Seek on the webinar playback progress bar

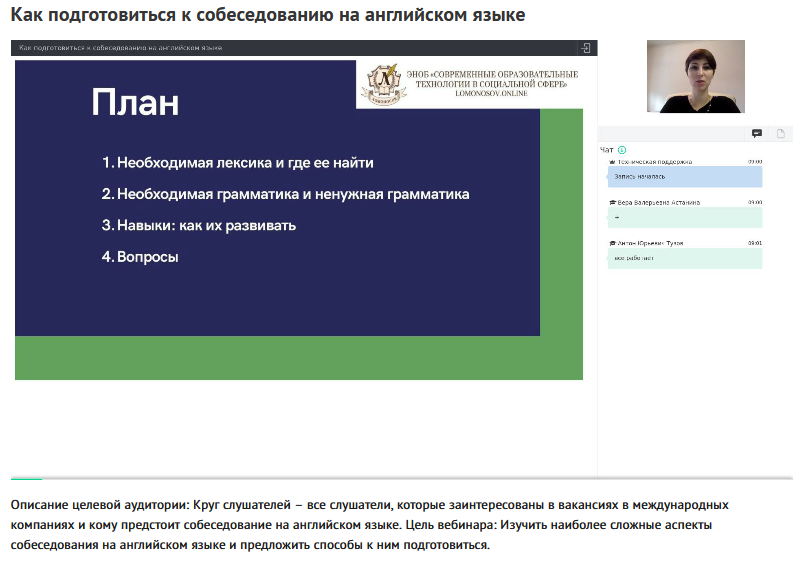(x=300, y=478)
